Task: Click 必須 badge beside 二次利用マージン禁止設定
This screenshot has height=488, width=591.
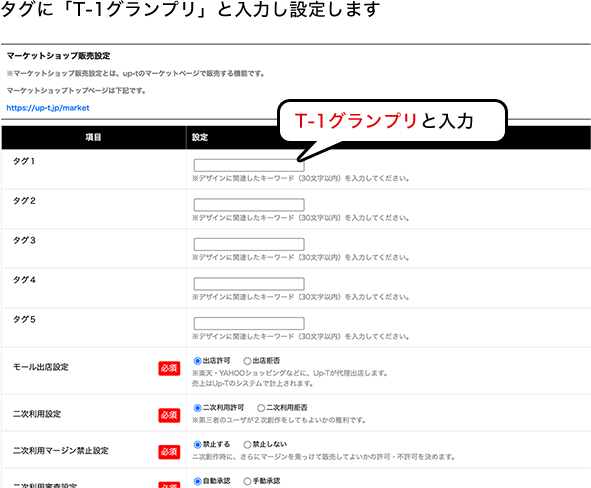Action: 169,452
